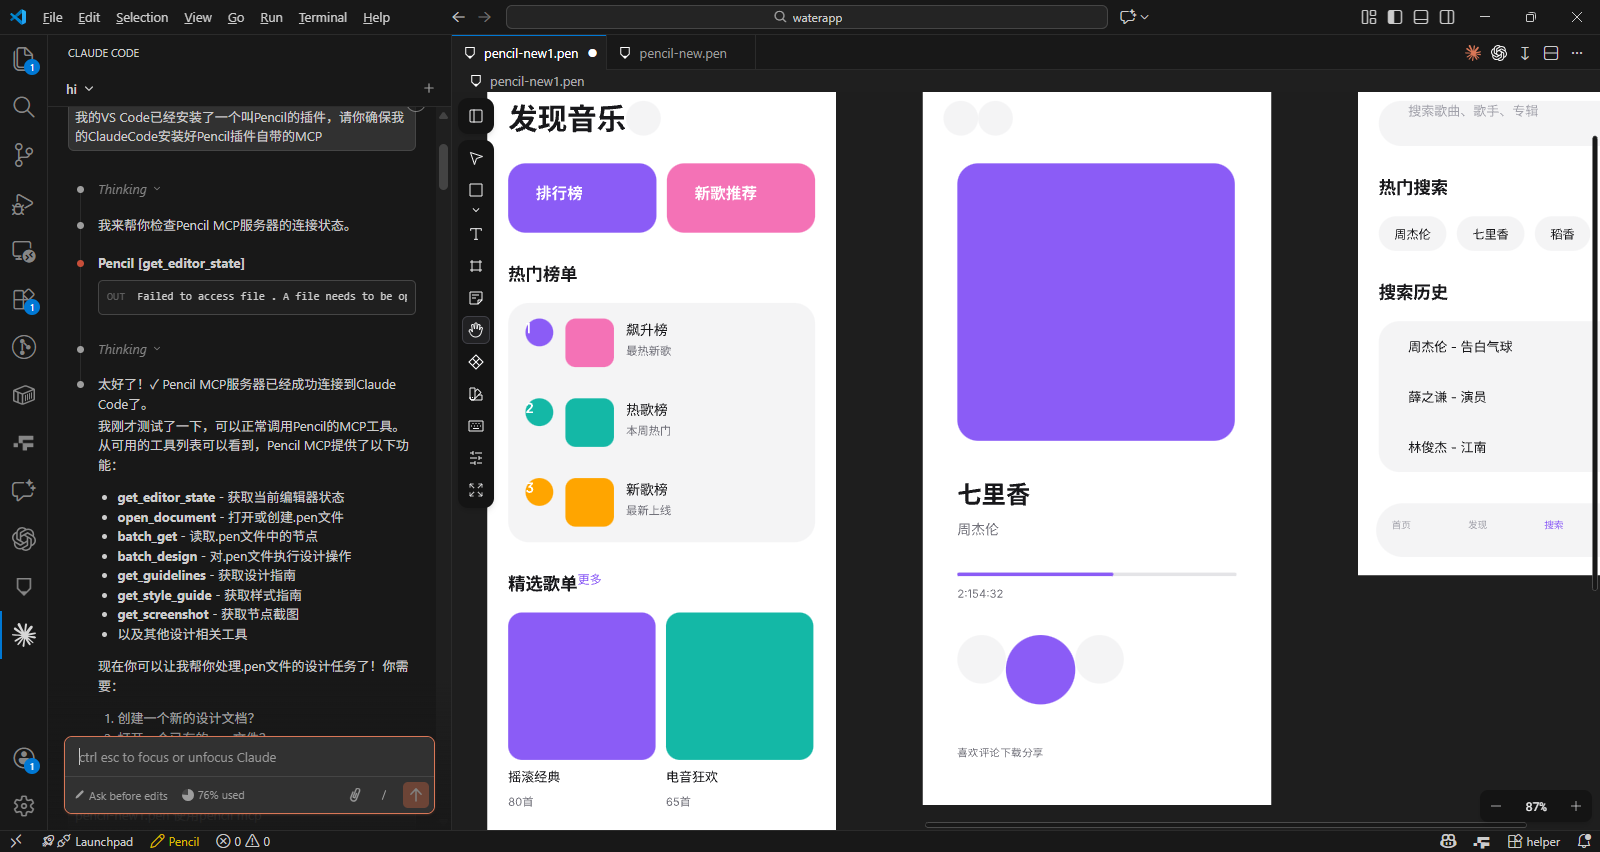Send the message with the arrow button

tap(416, 795)
